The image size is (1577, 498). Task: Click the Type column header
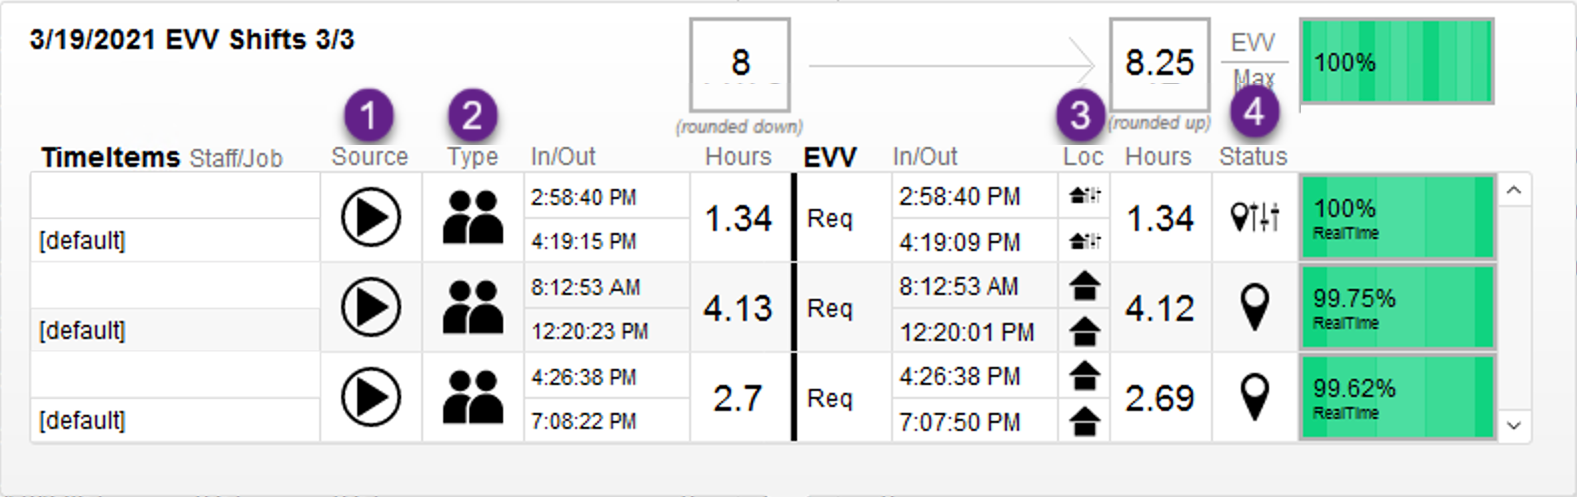pyautogui.click(x=472, y=157)
